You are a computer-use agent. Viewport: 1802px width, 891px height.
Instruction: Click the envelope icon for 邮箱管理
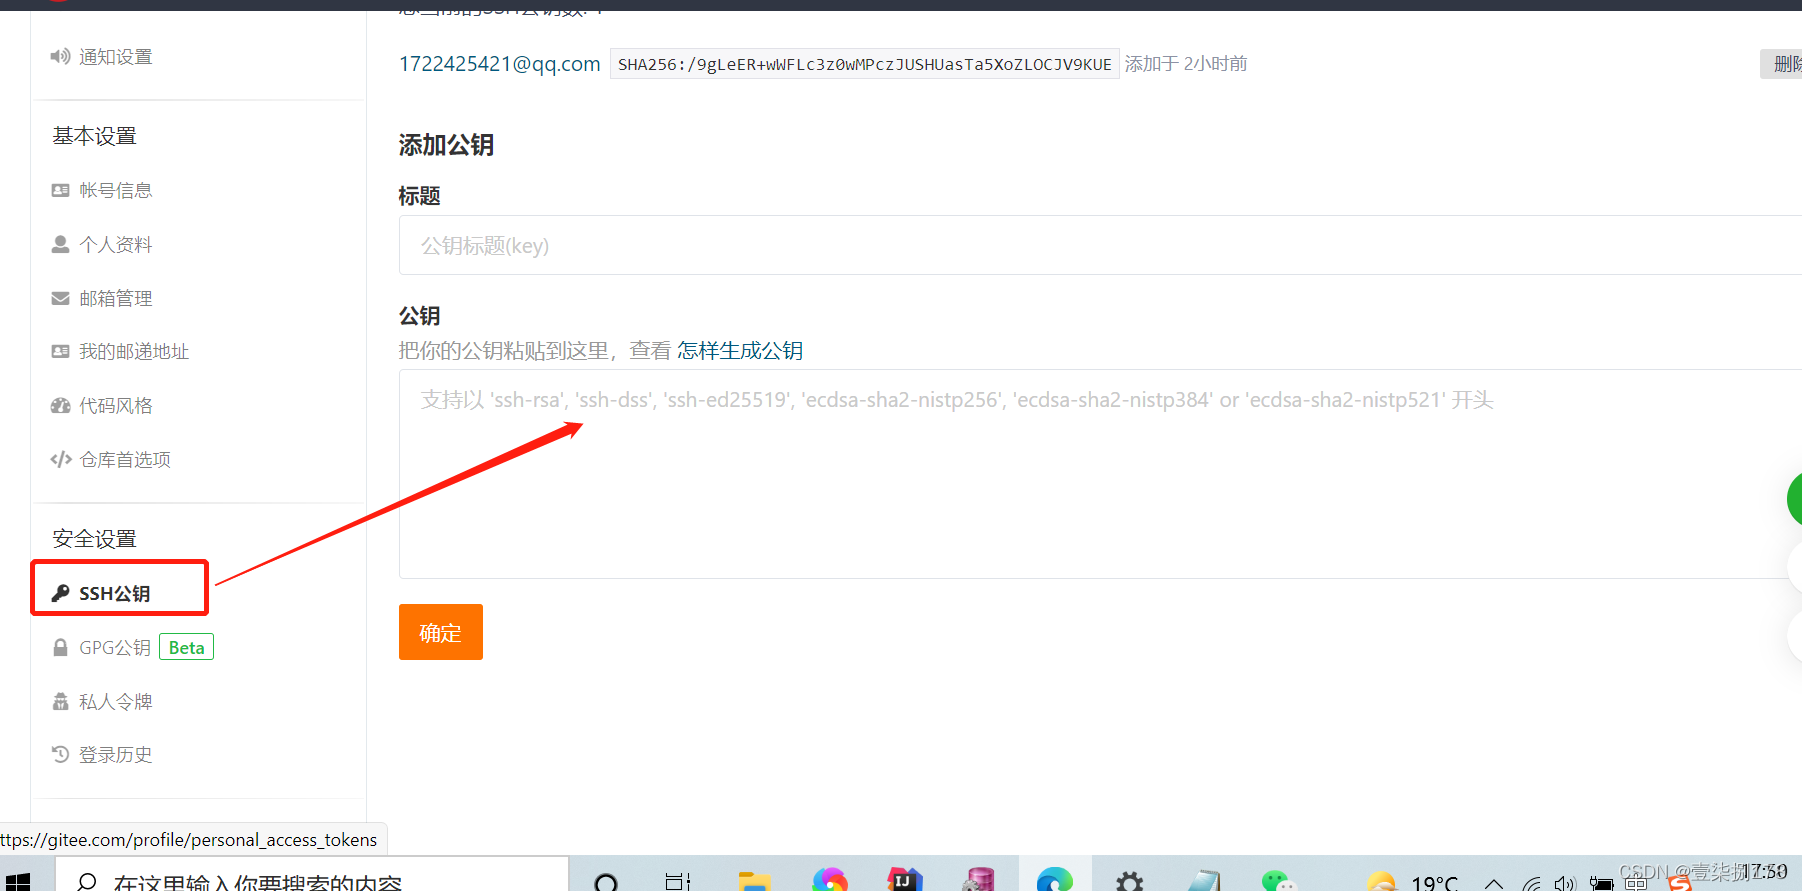(60, 298)
